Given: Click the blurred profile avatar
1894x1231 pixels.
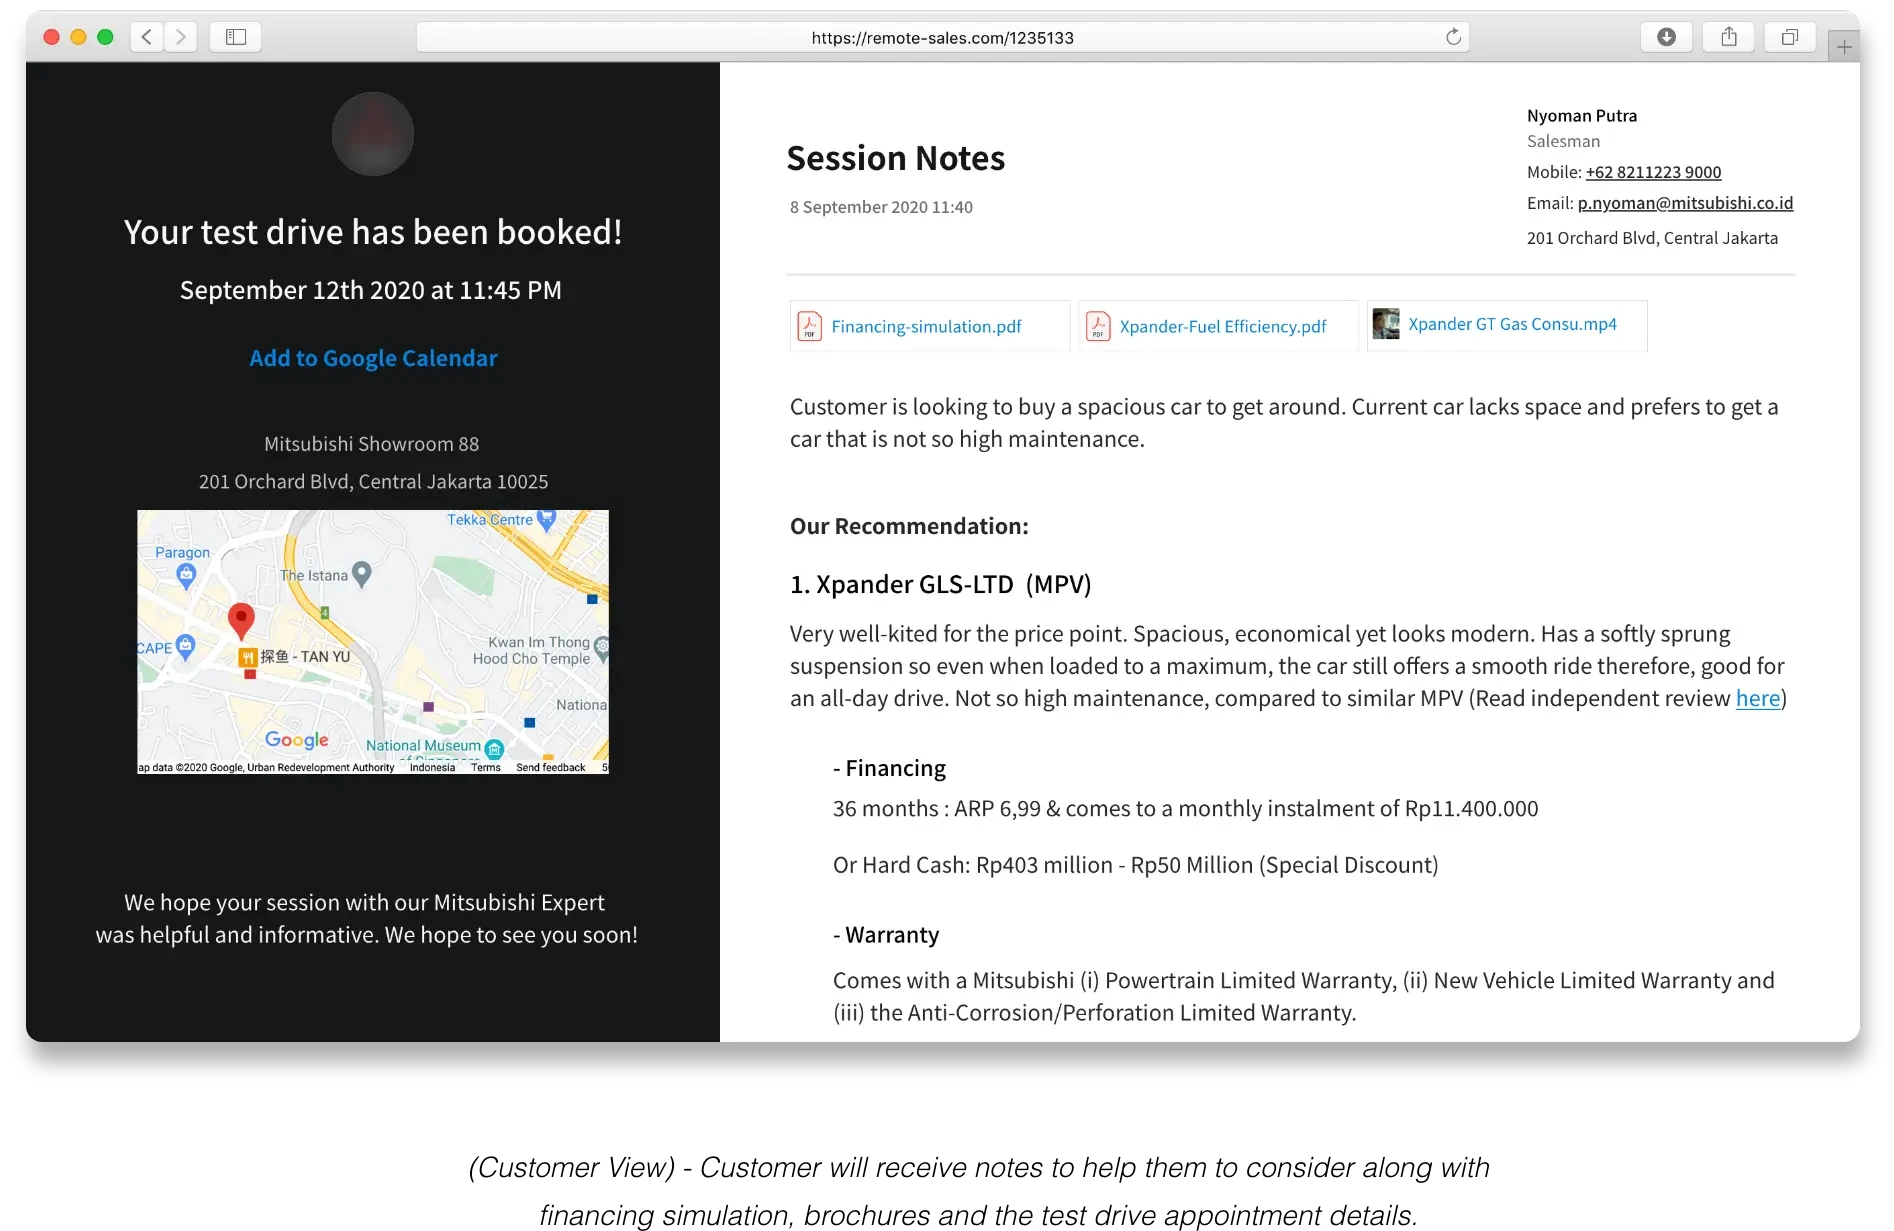Looking at the screenshot, I should [373, 134].
